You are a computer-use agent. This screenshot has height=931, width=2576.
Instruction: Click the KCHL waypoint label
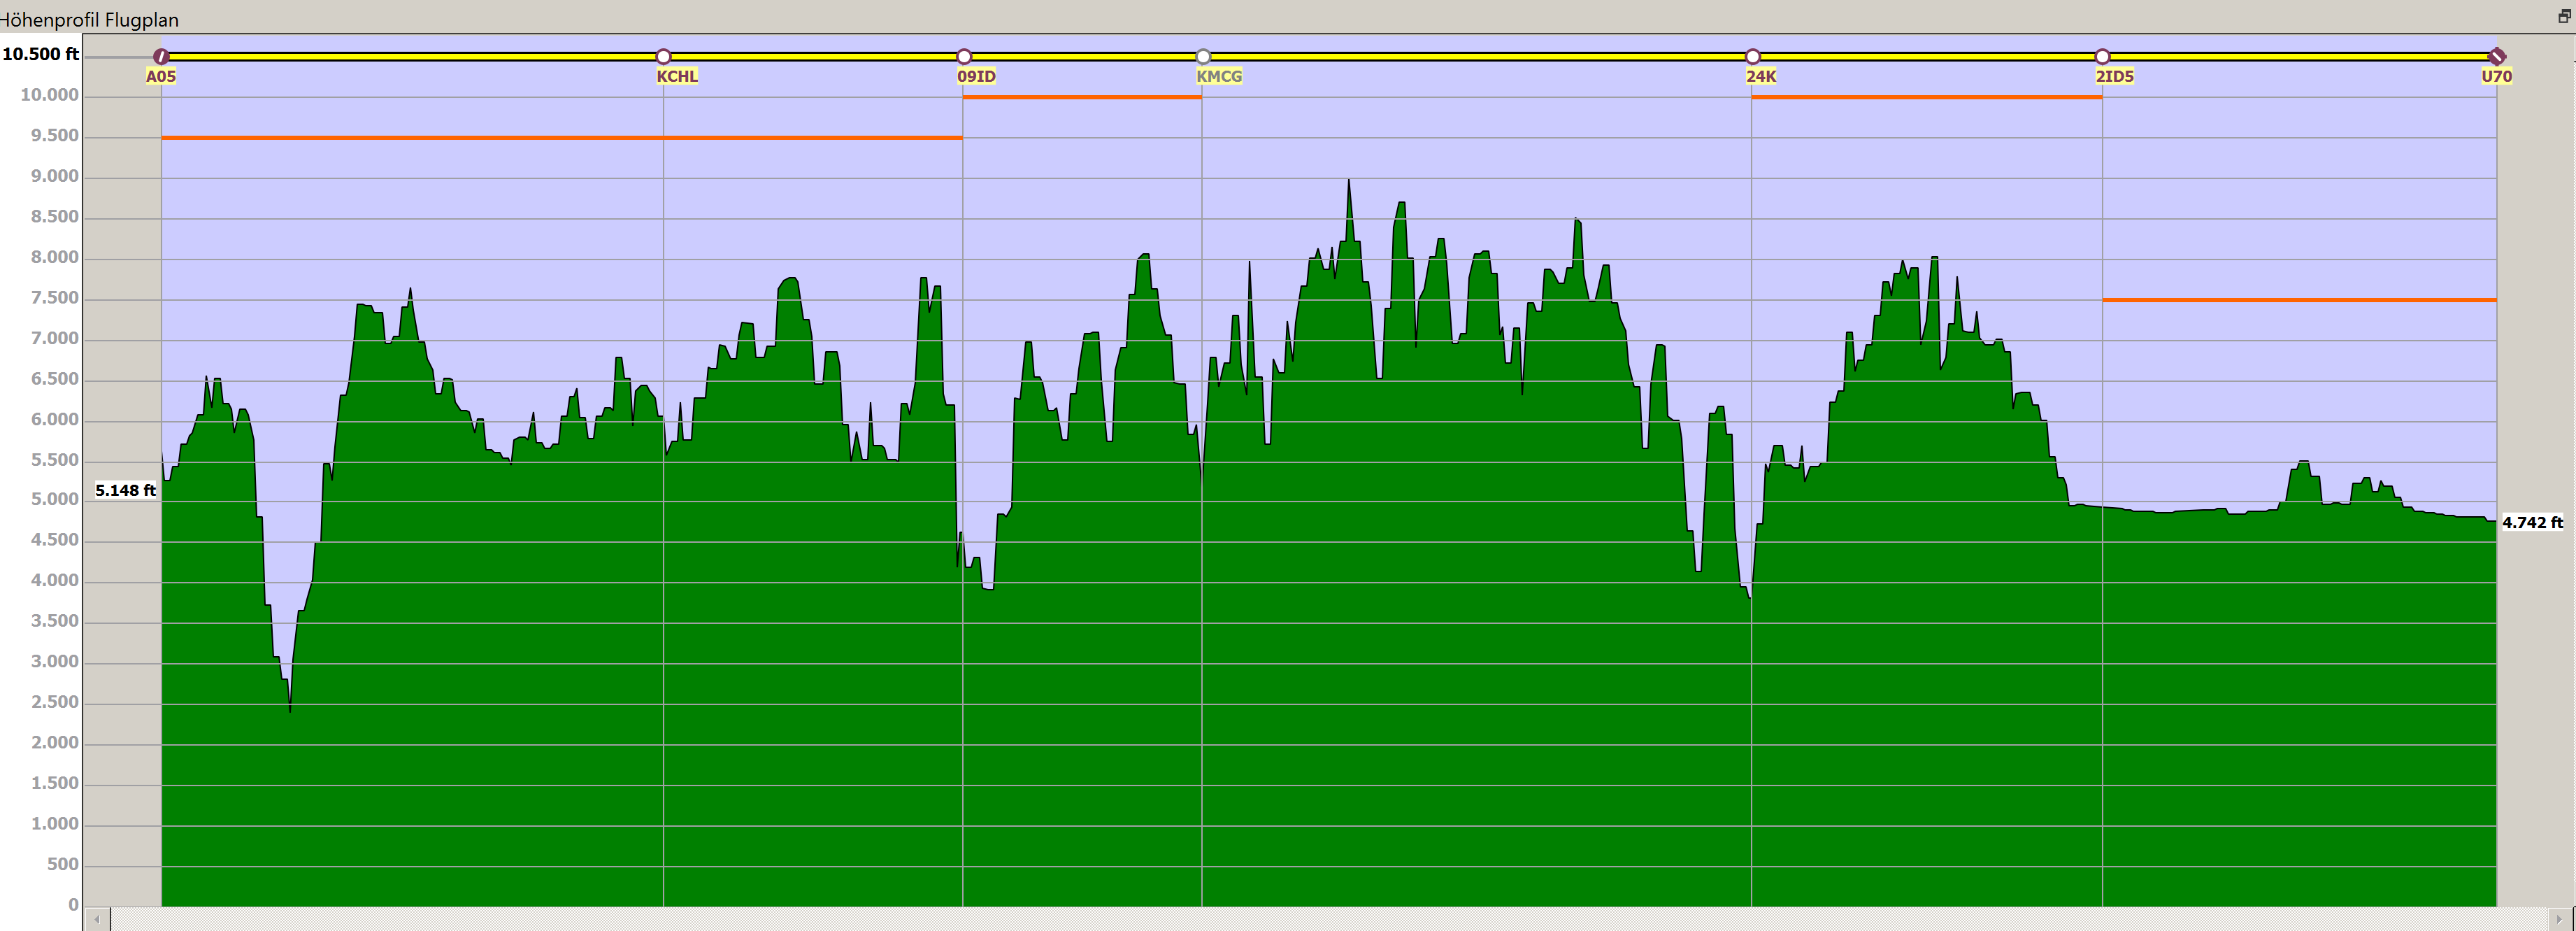[677, 76]
